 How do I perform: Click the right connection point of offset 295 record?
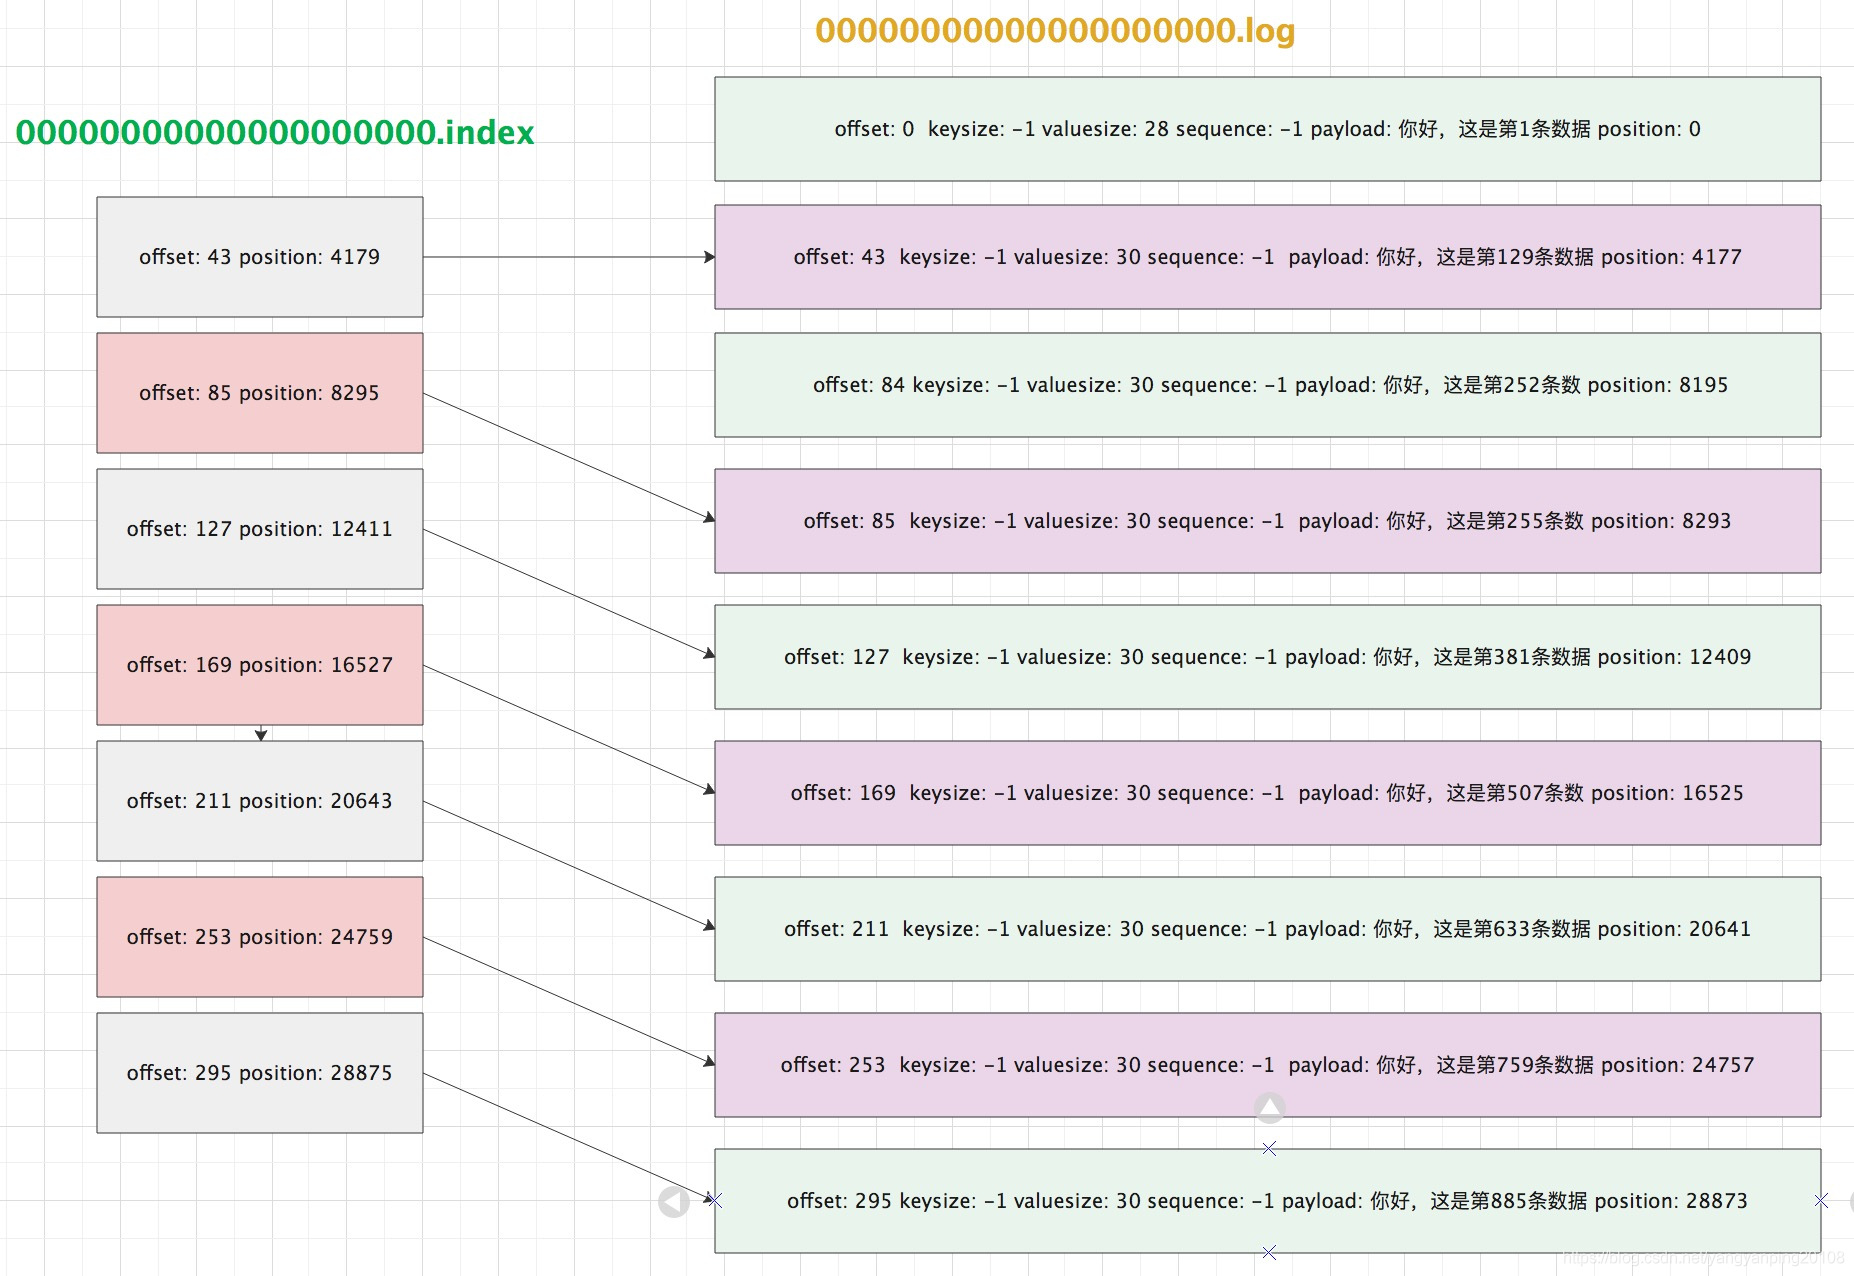coord(1821,1201)
